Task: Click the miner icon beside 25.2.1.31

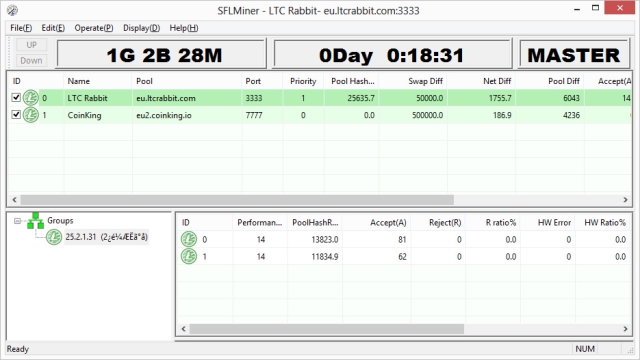Action: click(53, 237)
